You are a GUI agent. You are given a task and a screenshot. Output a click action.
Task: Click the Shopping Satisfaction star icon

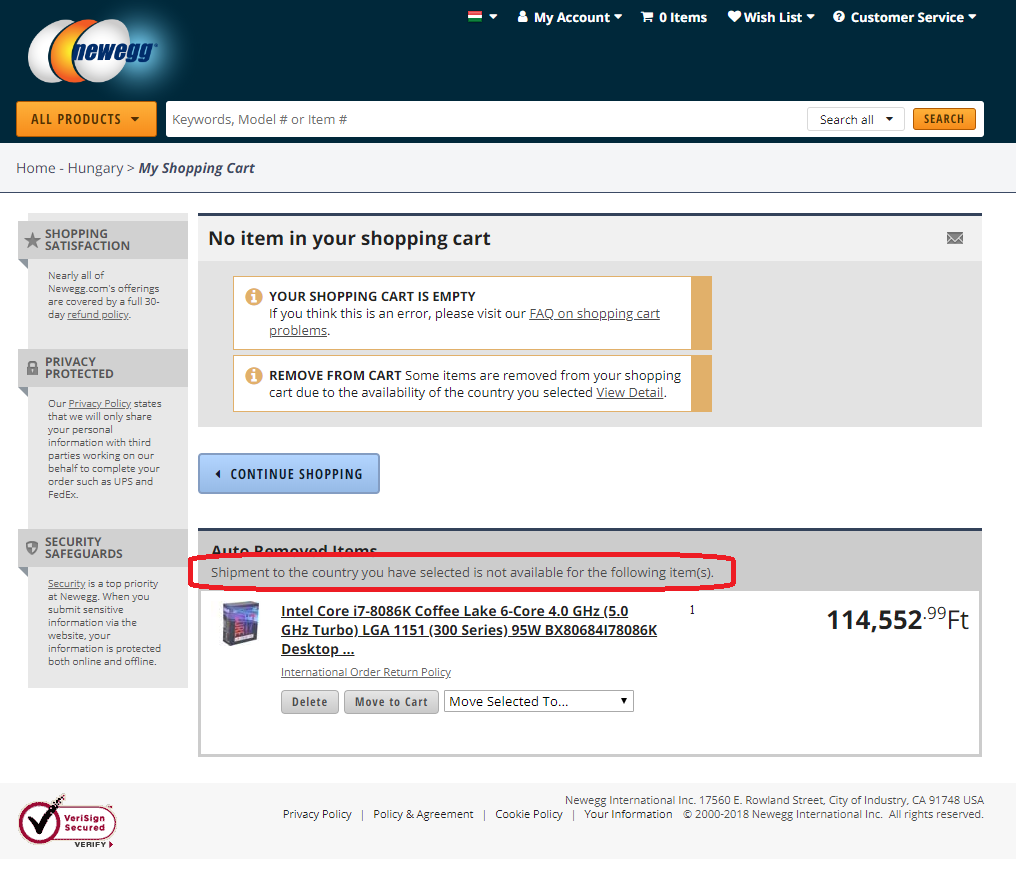(x=32, y=240)
